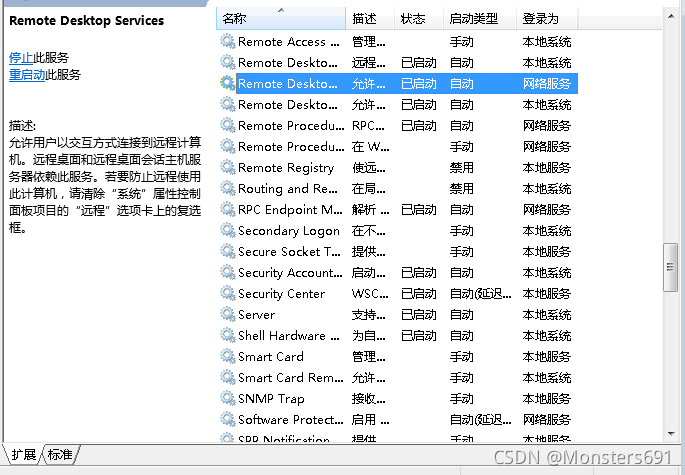Switch to the 标准 tab

(60, 454)
